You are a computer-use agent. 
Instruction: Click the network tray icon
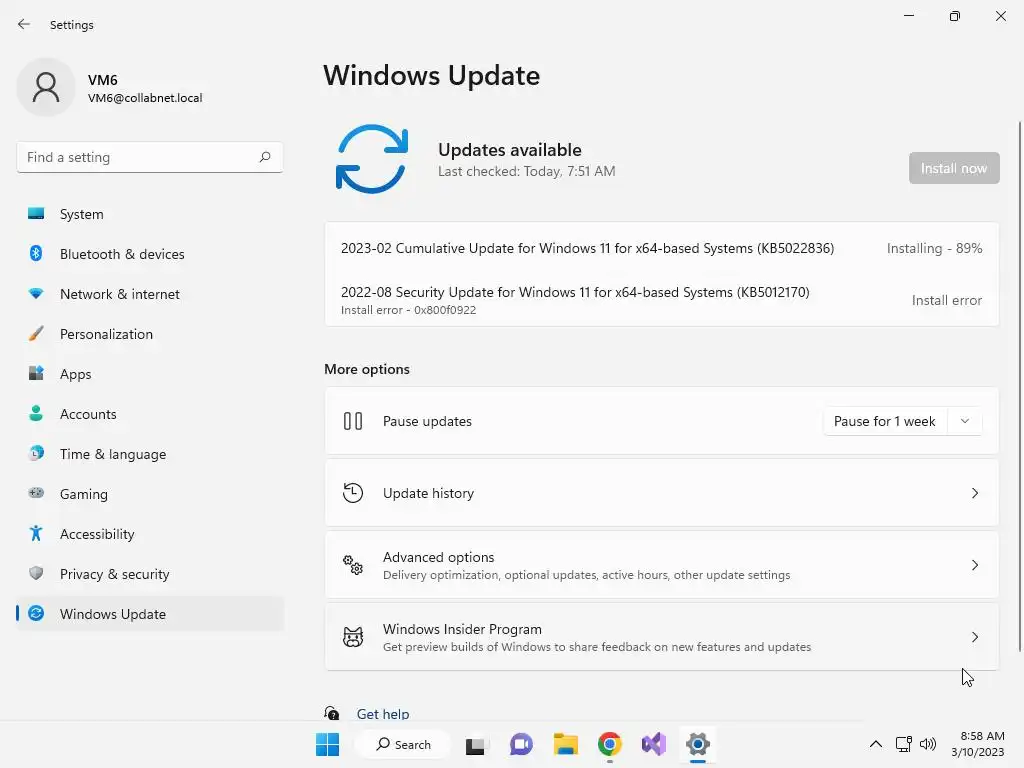pyautogui.click(x=904, y=744)
